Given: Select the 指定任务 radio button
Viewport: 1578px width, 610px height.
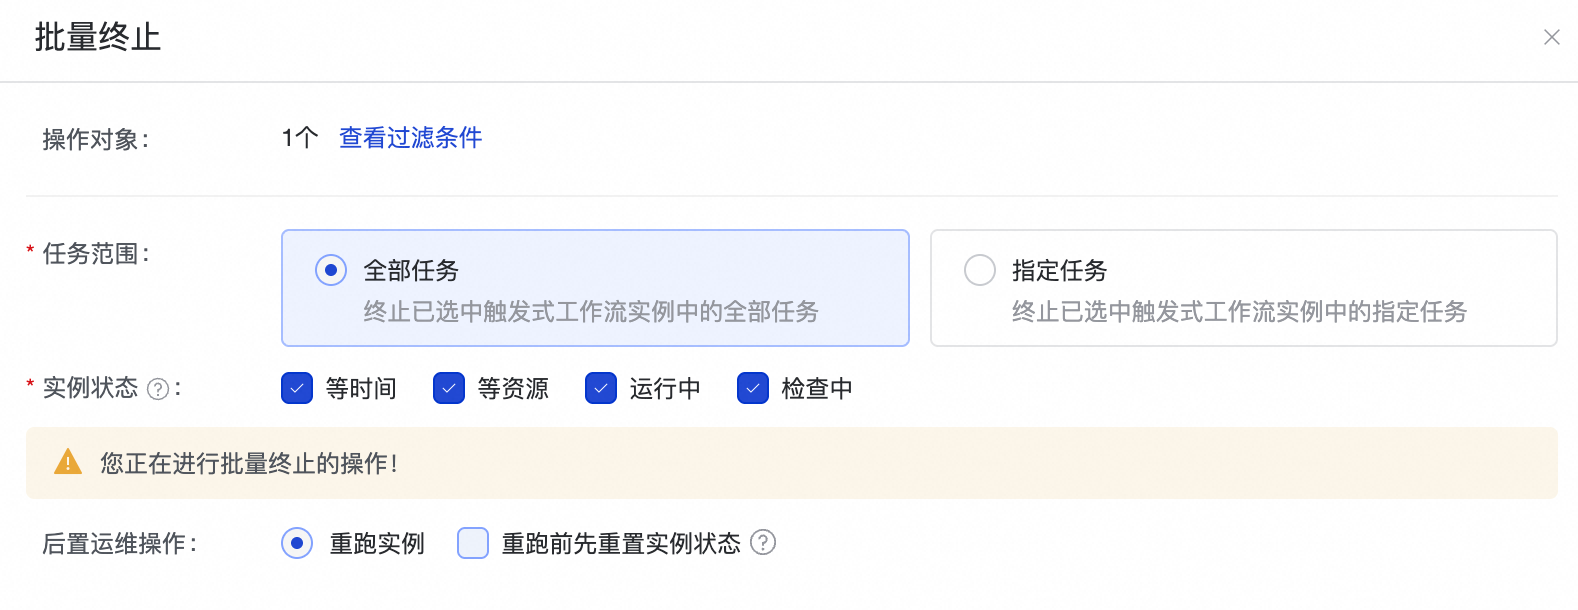Looking at the screenshot, I should (x=980, y=270).
